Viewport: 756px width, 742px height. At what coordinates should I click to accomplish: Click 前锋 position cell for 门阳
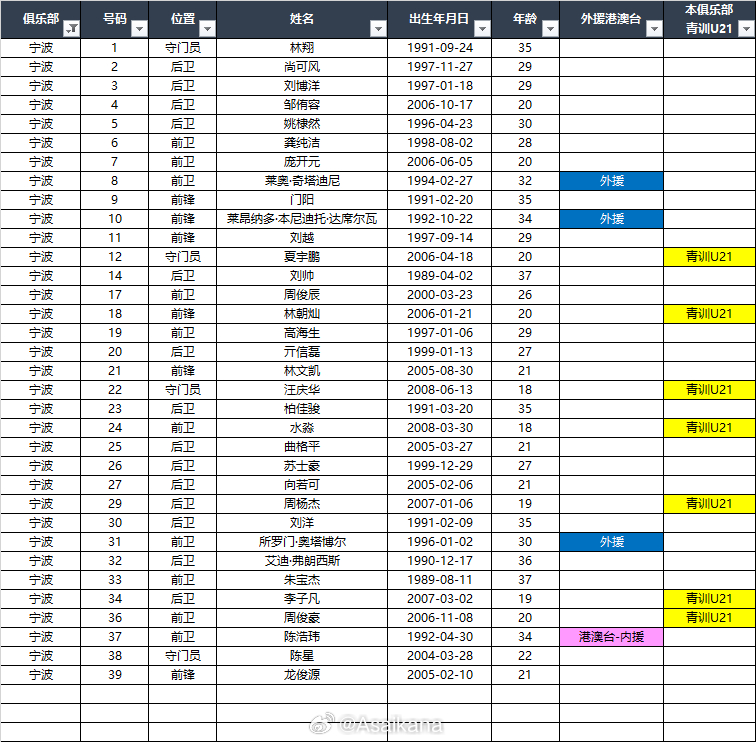point(183,200)
